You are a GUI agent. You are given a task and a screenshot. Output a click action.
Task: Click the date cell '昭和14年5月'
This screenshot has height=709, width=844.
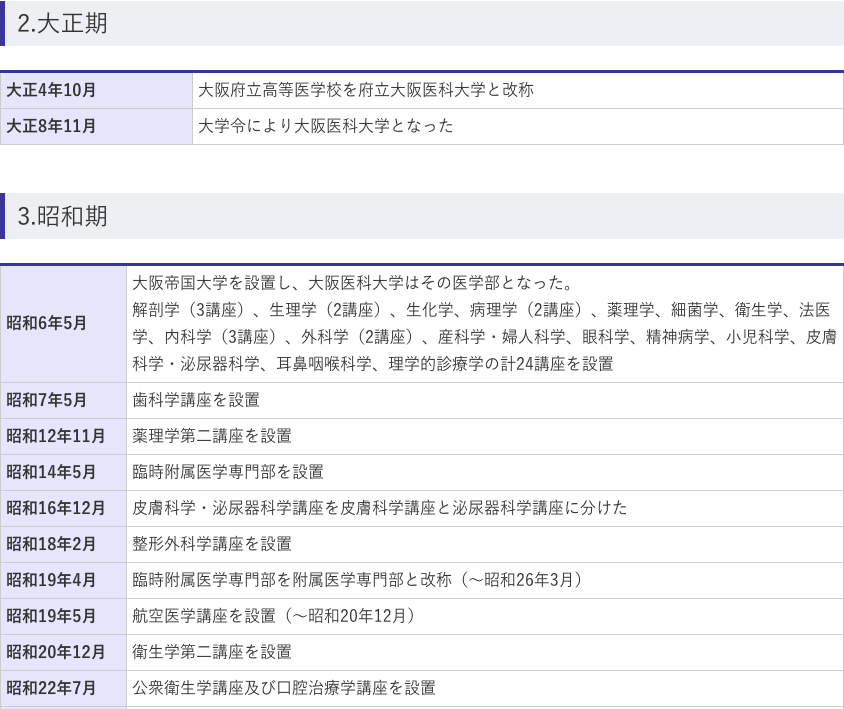tap(64, 473)
